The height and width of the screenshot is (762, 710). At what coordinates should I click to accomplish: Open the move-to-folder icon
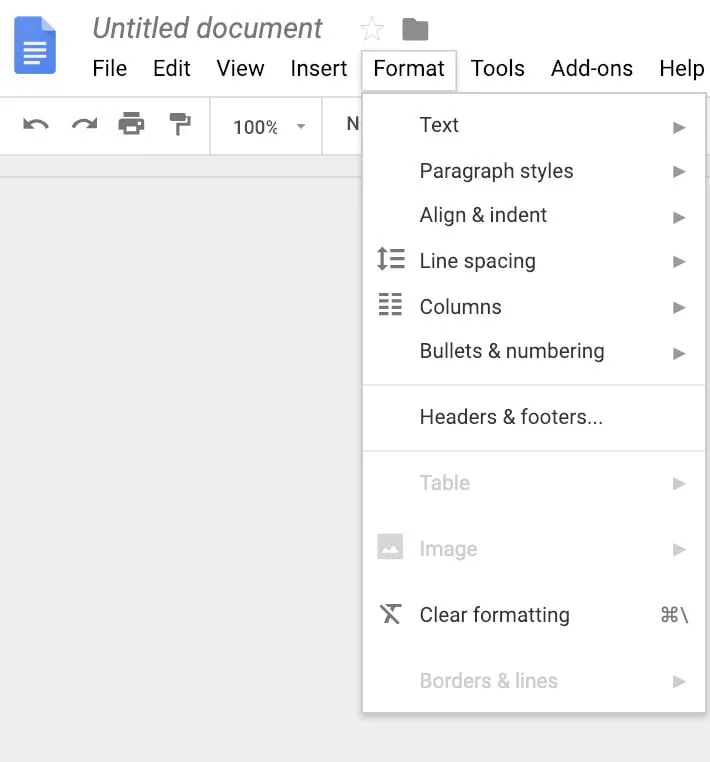415,29
